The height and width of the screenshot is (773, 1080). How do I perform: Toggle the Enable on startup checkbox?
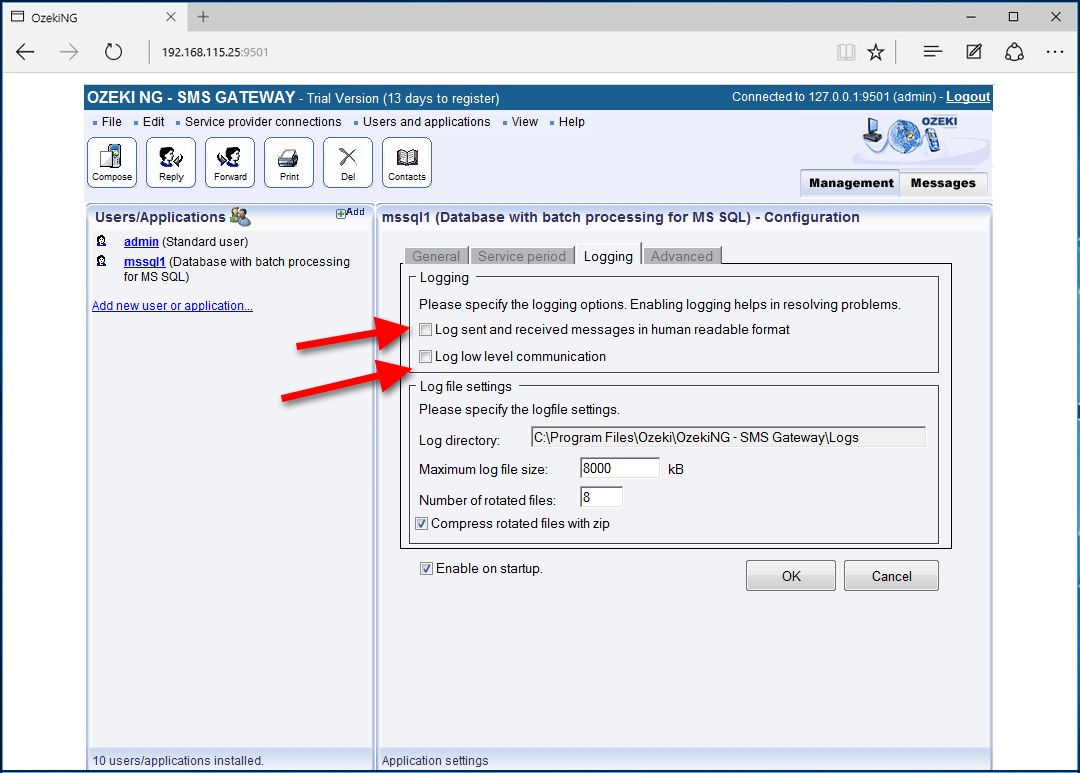[427, 569]
